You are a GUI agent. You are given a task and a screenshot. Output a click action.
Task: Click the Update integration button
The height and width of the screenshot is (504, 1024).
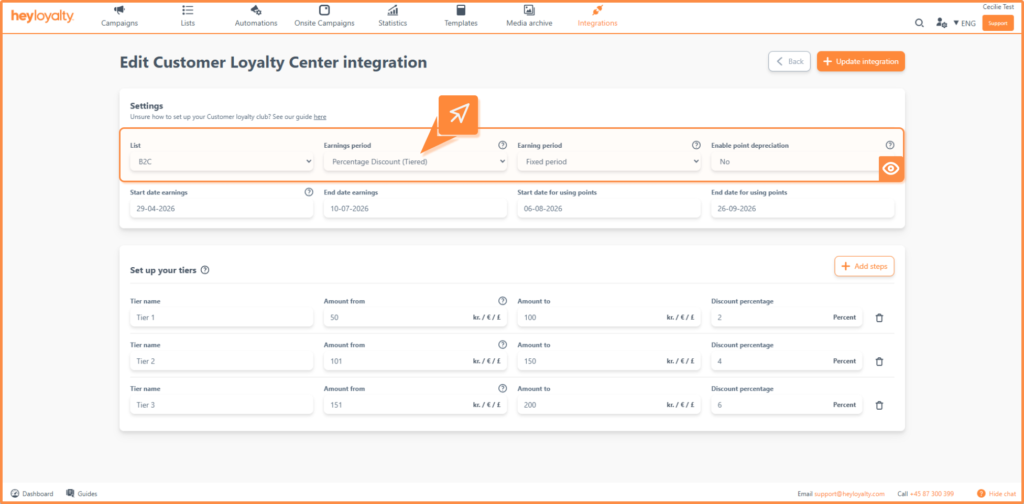coord(861,61)
